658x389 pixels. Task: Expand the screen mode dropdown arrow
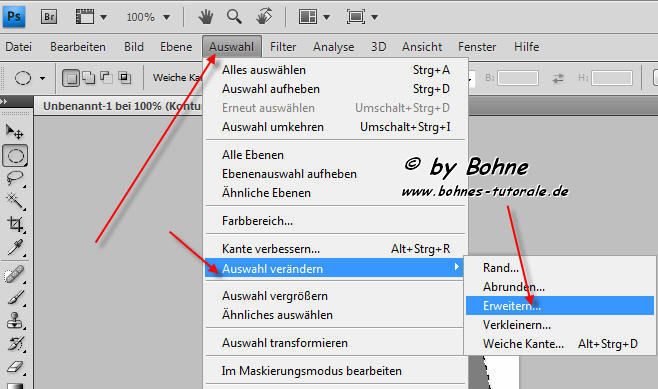point(374,17)
